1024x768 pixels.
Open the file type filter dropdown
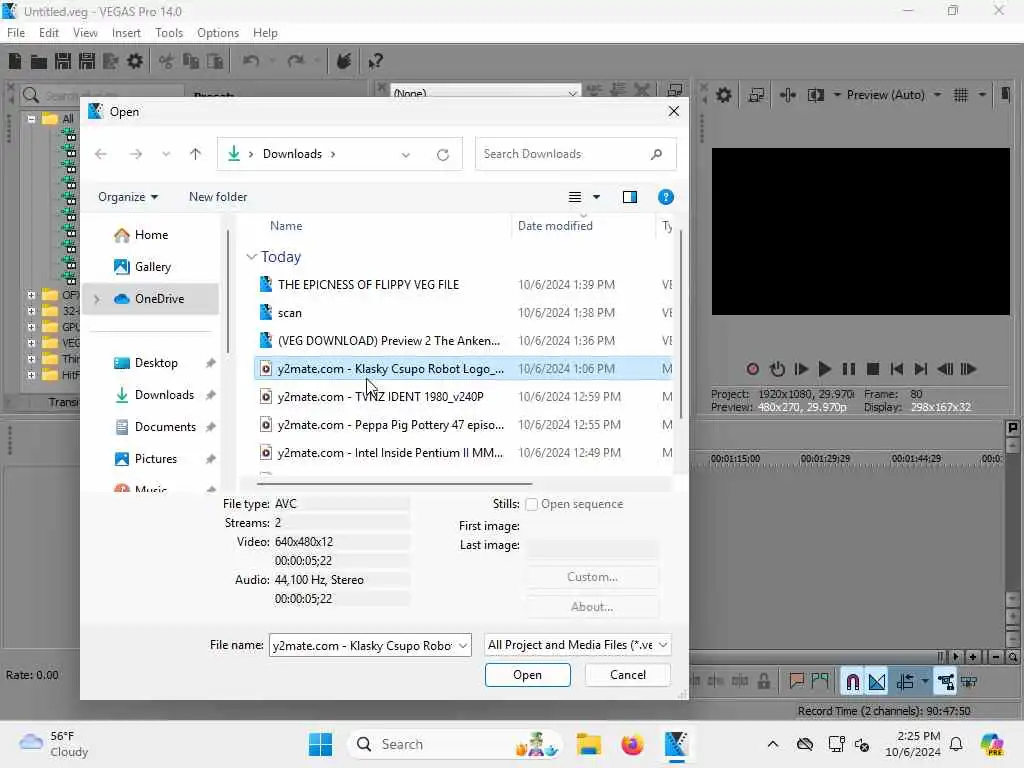coord(663,645)
